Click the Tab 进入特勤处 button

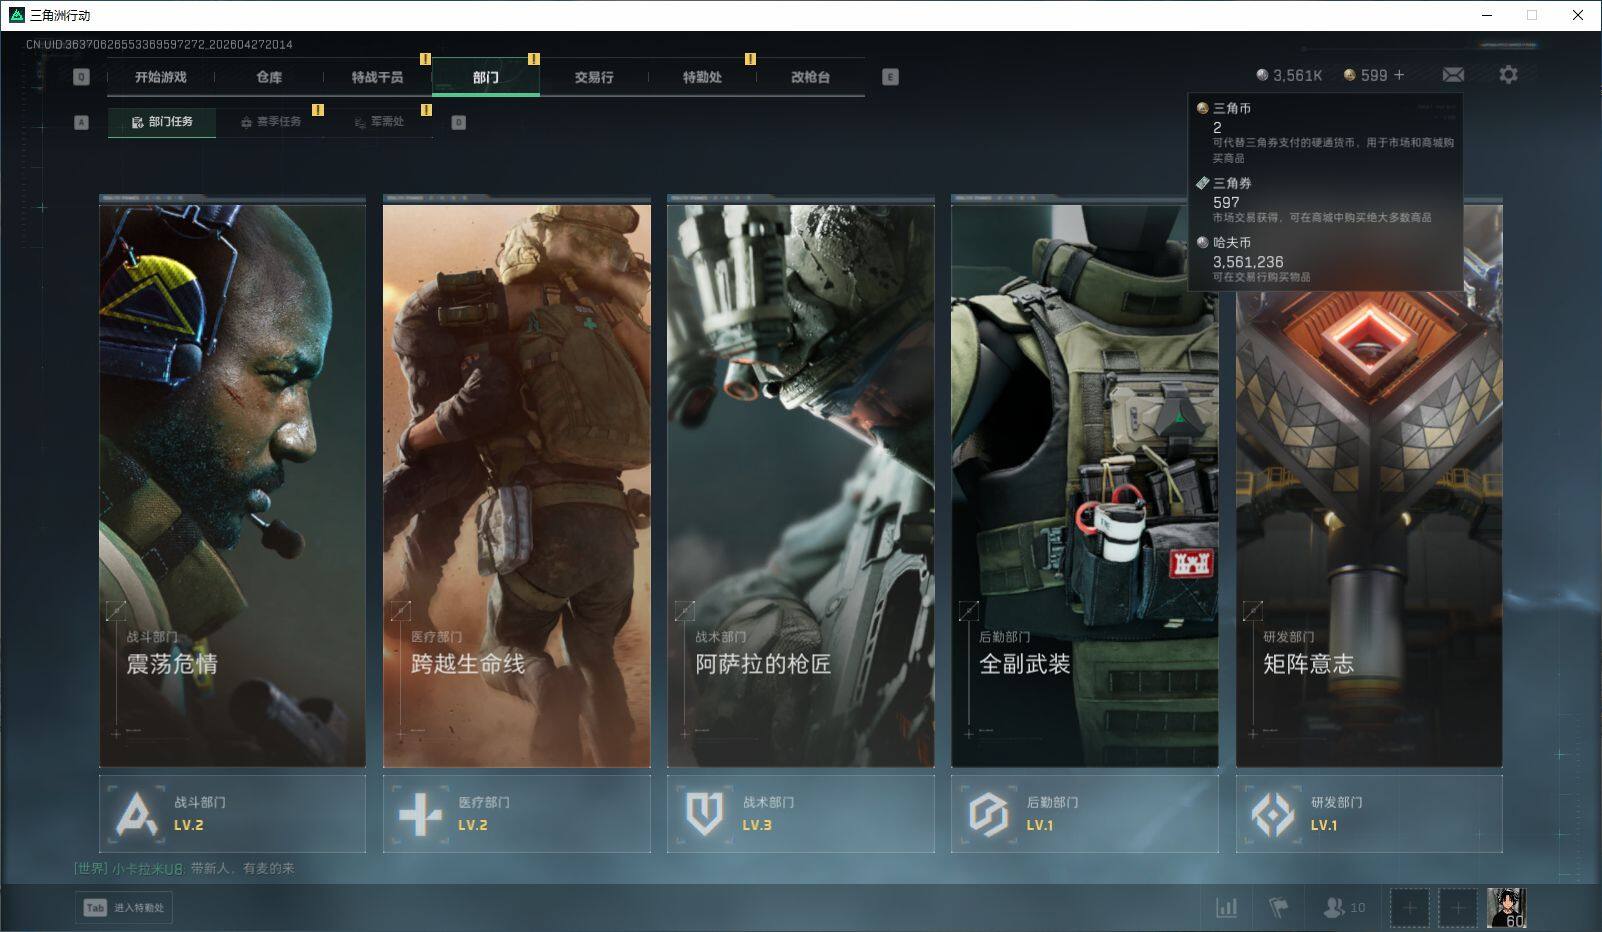tap(124, 908)
